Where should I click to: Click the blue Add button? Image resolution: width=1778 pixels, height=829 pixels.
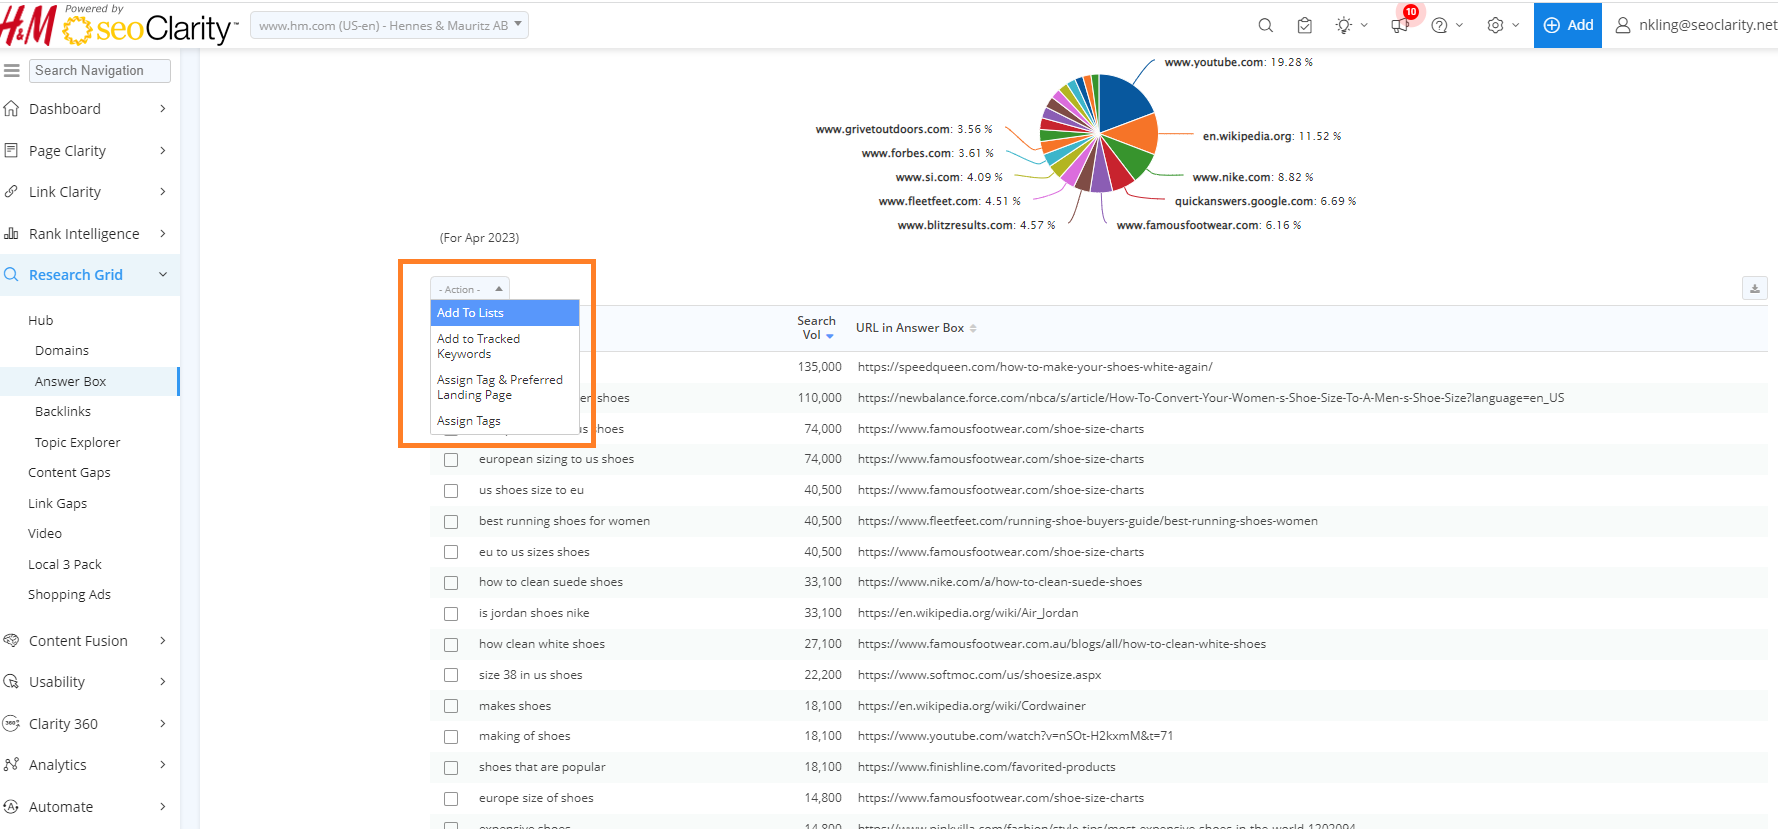1567,25
